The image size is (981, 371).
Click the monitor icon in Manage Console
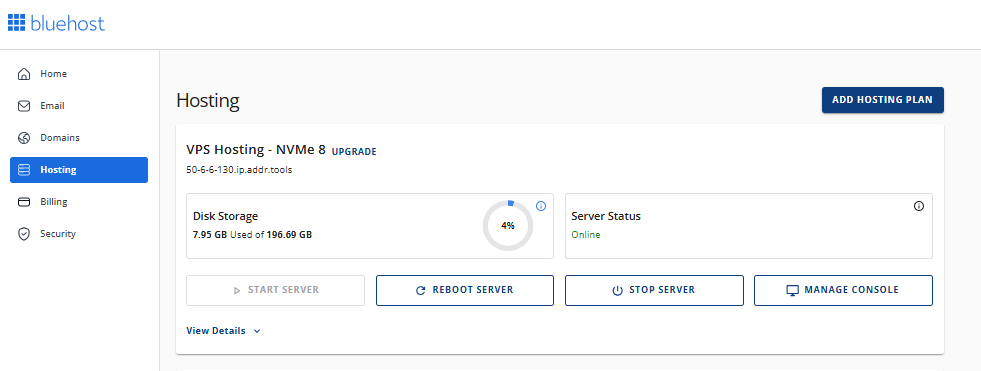click(793, 291)
